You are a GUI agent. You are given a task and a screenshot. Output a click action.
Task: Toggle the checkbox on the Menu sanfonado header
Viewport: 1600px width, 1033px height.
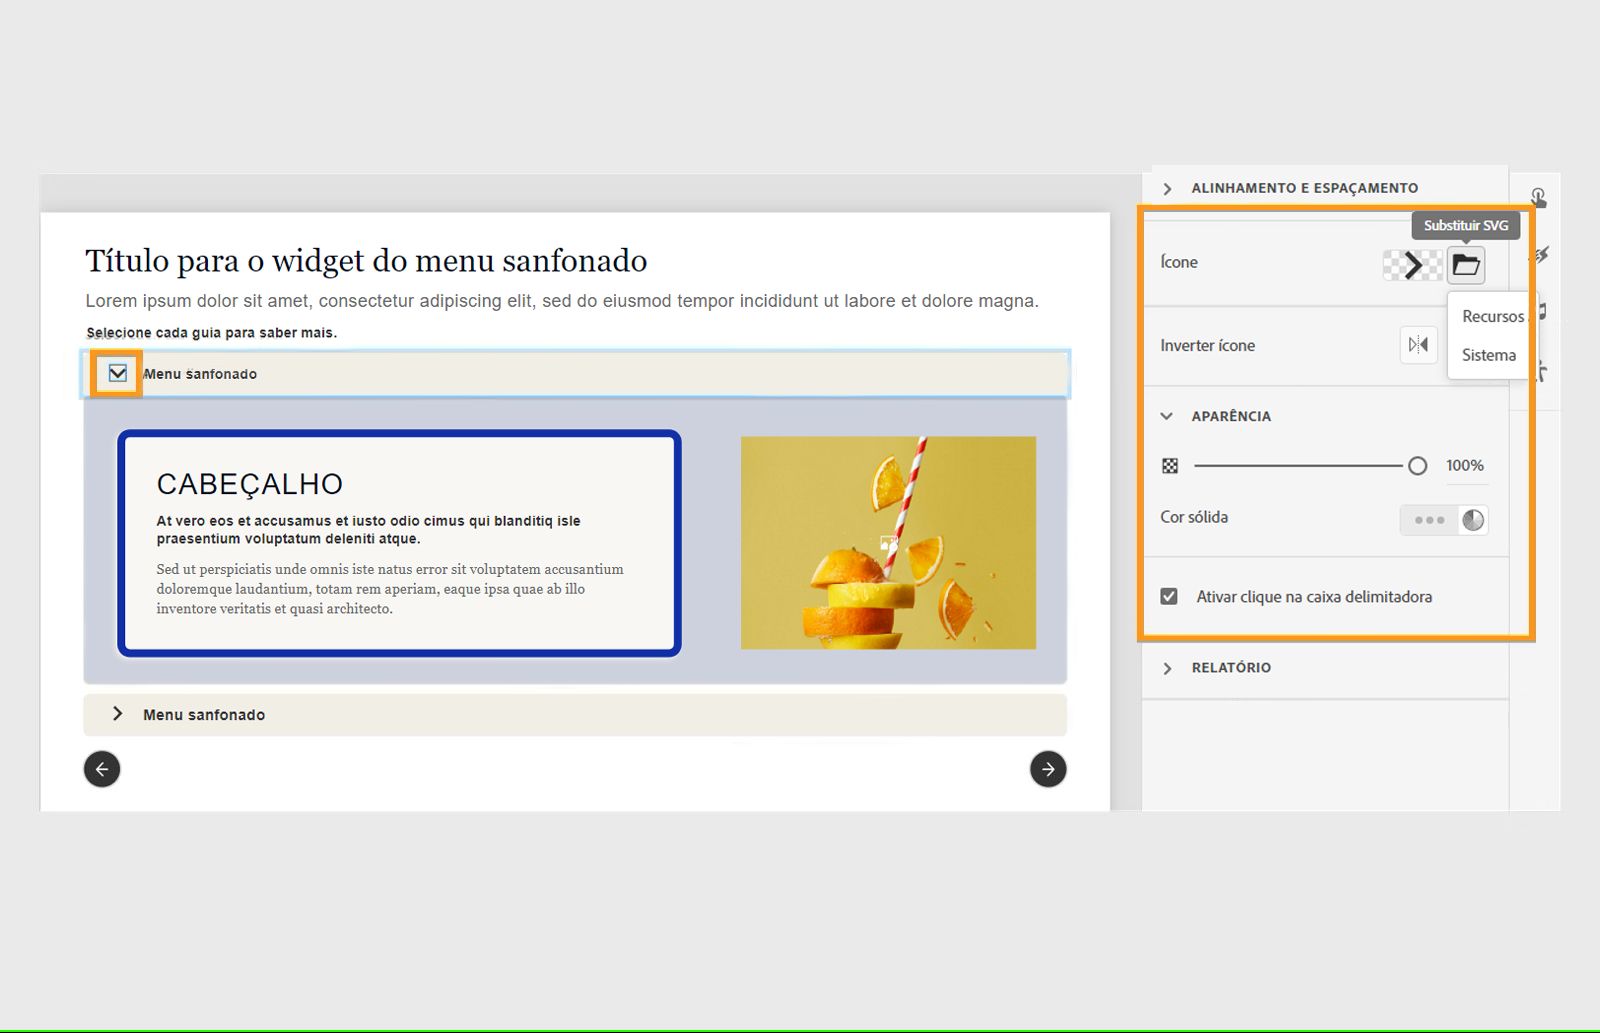click(119, 373)
